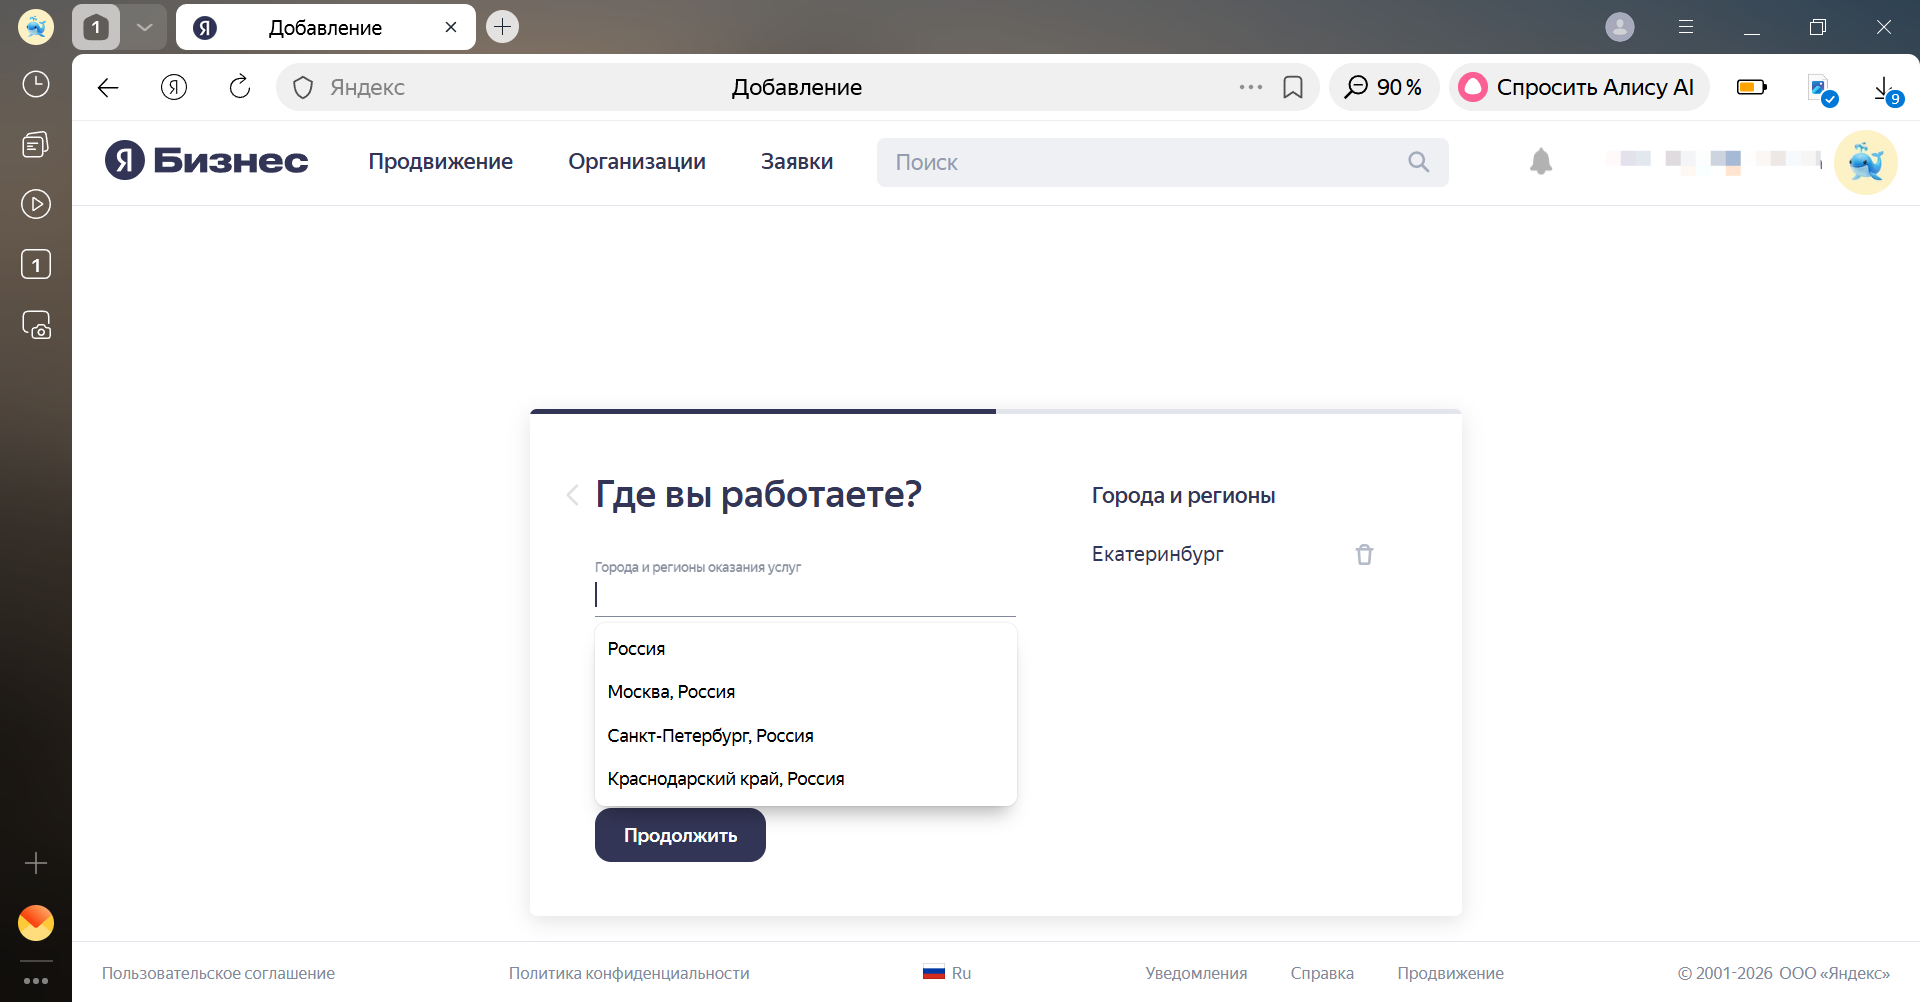Open downloads showing 9 items
The height and width of the screenshot is (1002, 1920).
1884,87
